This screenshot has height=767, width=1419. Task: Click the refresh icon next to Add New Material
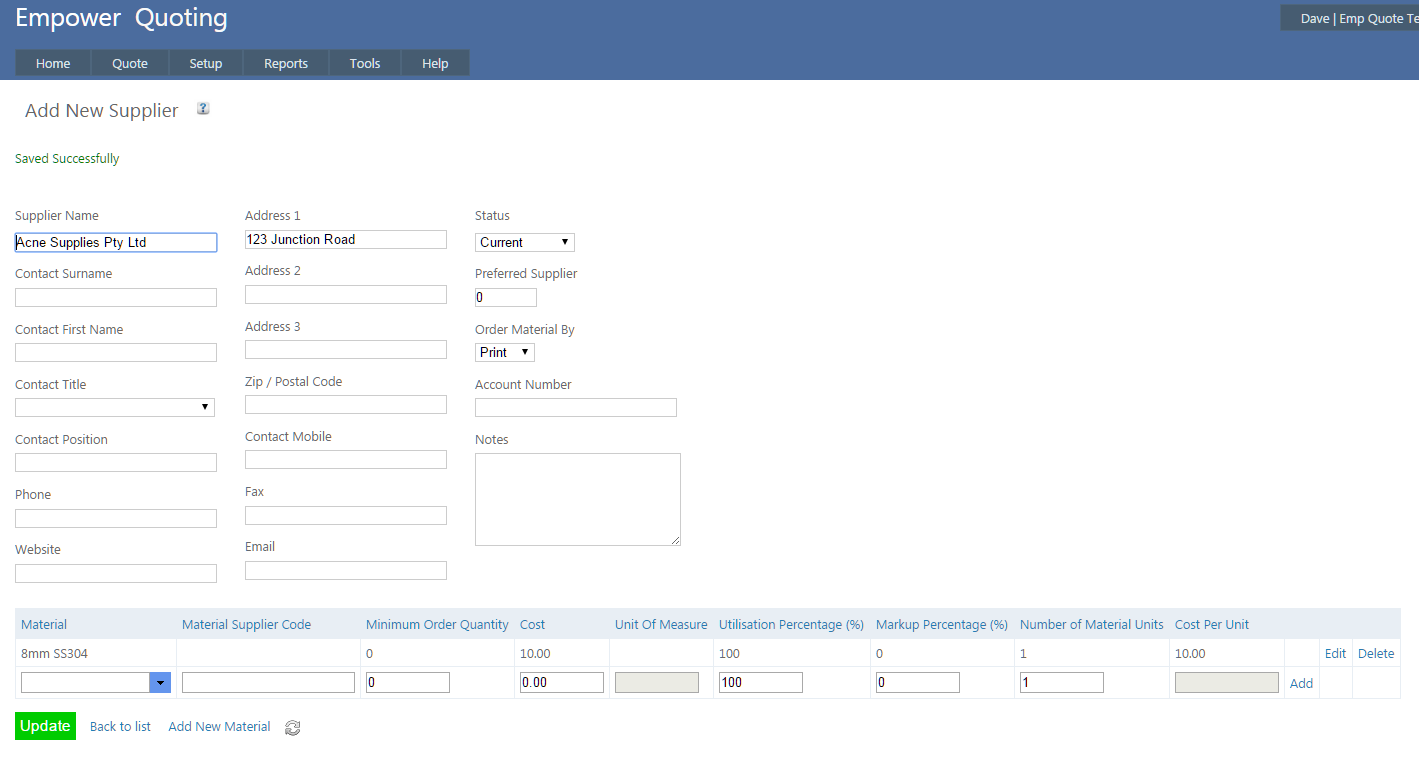pos(293,728)
